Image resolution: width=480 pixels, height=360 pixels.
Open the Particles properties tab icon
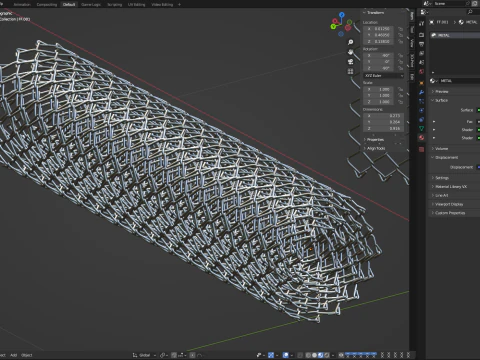422,101
